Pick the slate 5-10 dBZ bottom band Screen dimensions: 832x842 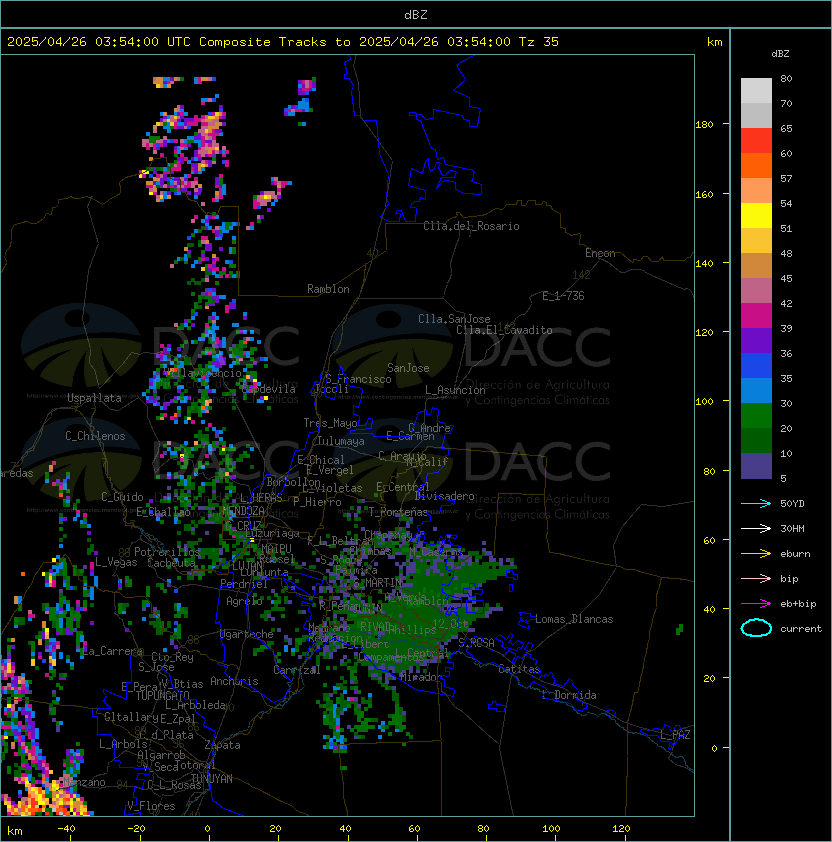[x=756, y=466]
